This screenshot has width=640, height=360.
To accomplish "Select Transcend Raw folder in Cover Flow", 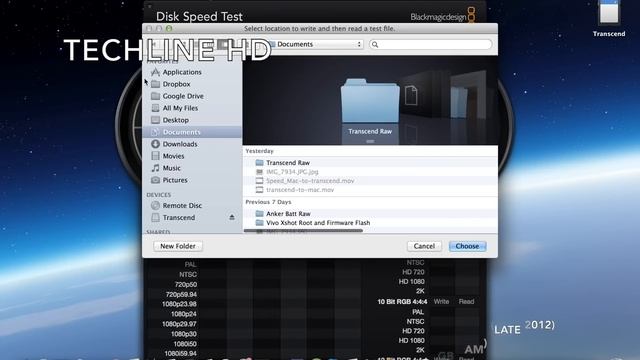I will point(370,101).
